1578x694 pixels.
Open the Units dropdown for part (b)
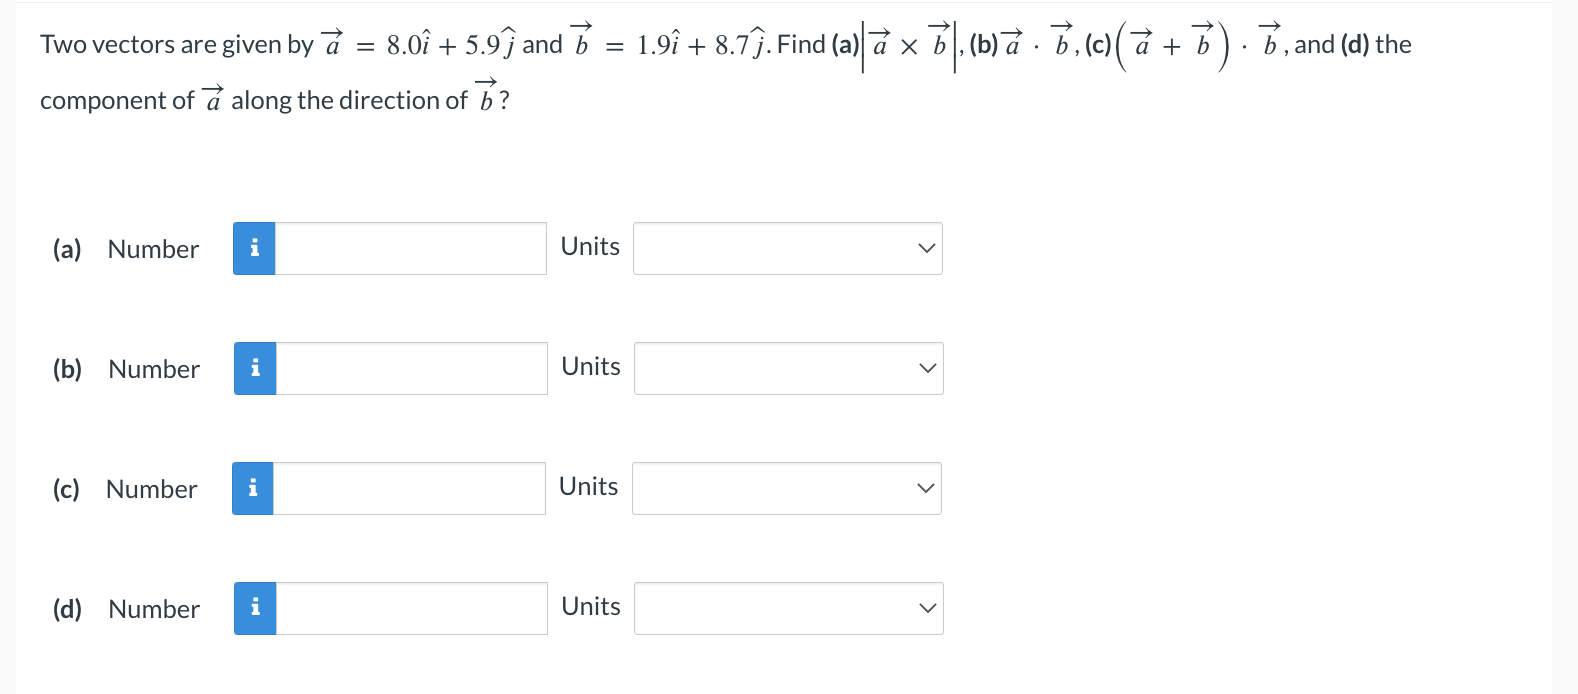point(787,368)
